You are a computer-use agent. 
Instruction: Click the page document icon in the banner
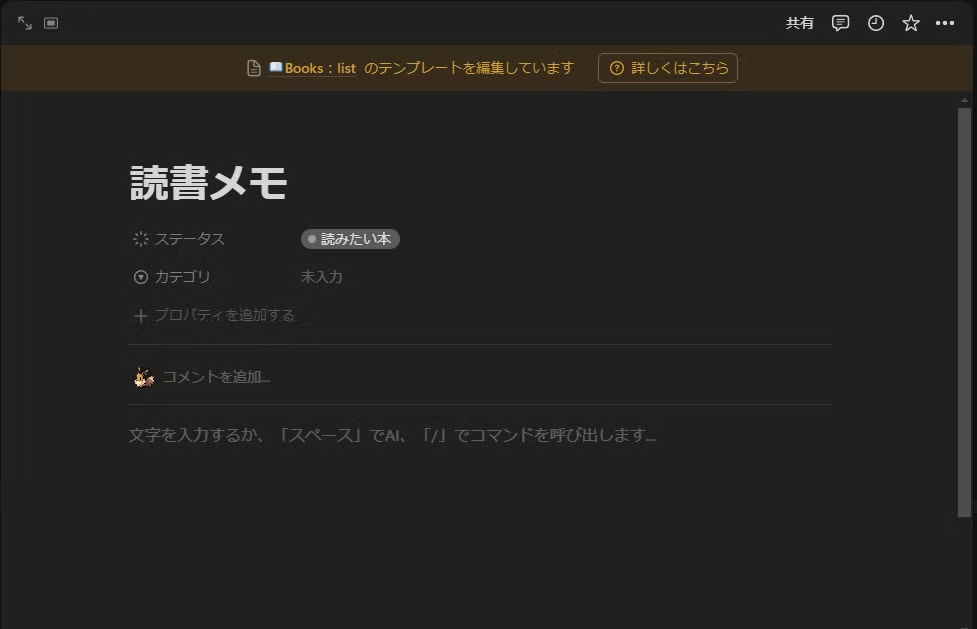pos(254,68)
